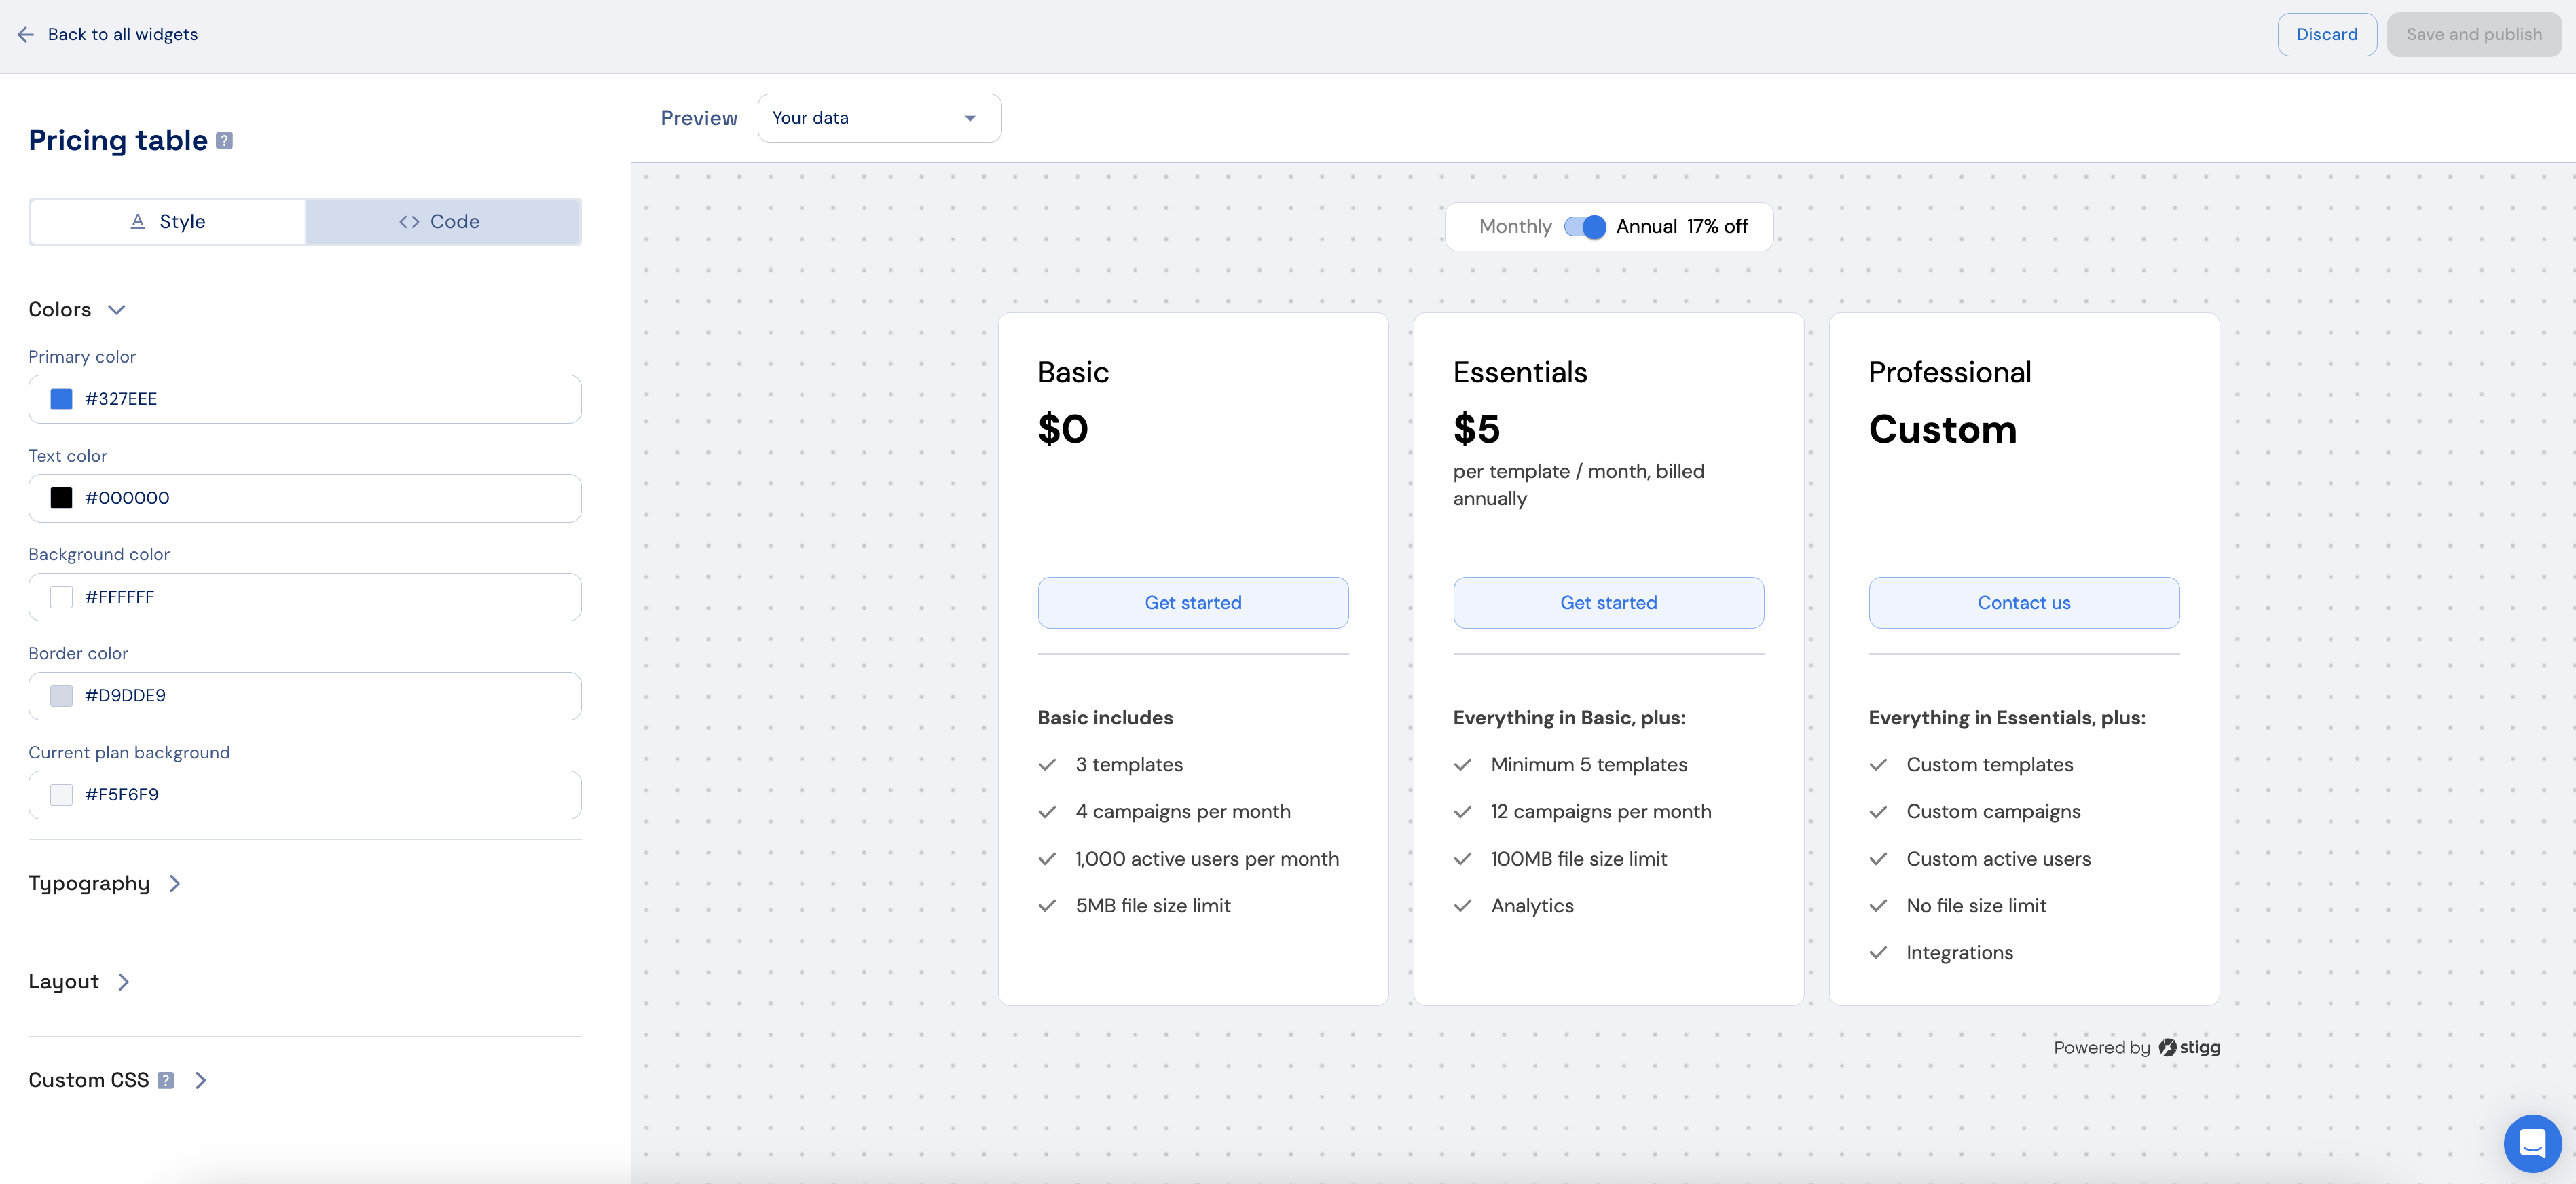Switch to the Code tab
This screenshot has height=1184, width=2576.
[x=441, y=222]
